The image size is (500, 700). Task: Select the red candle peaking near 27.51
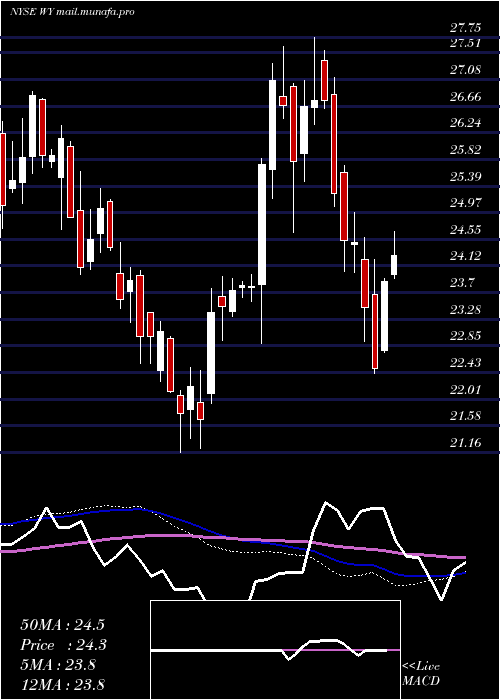point(325,80)
